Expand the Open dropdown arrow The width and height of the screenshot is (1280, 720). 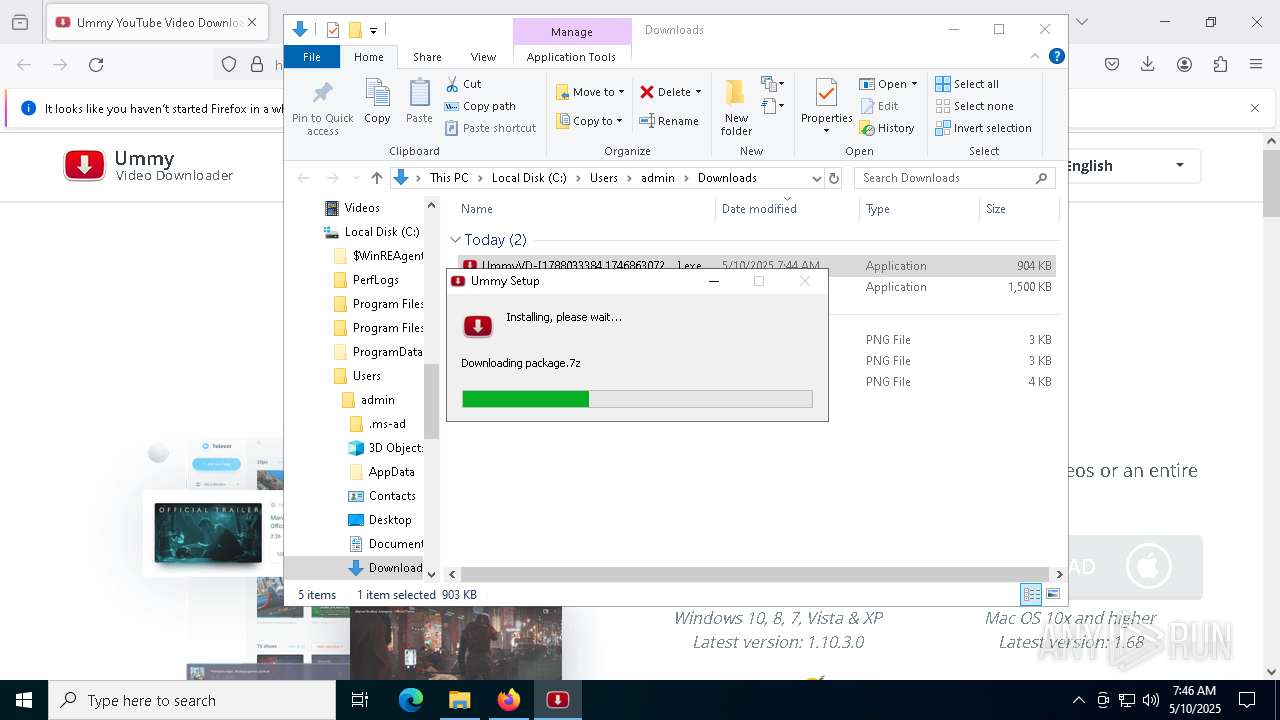tap(914, 84)
